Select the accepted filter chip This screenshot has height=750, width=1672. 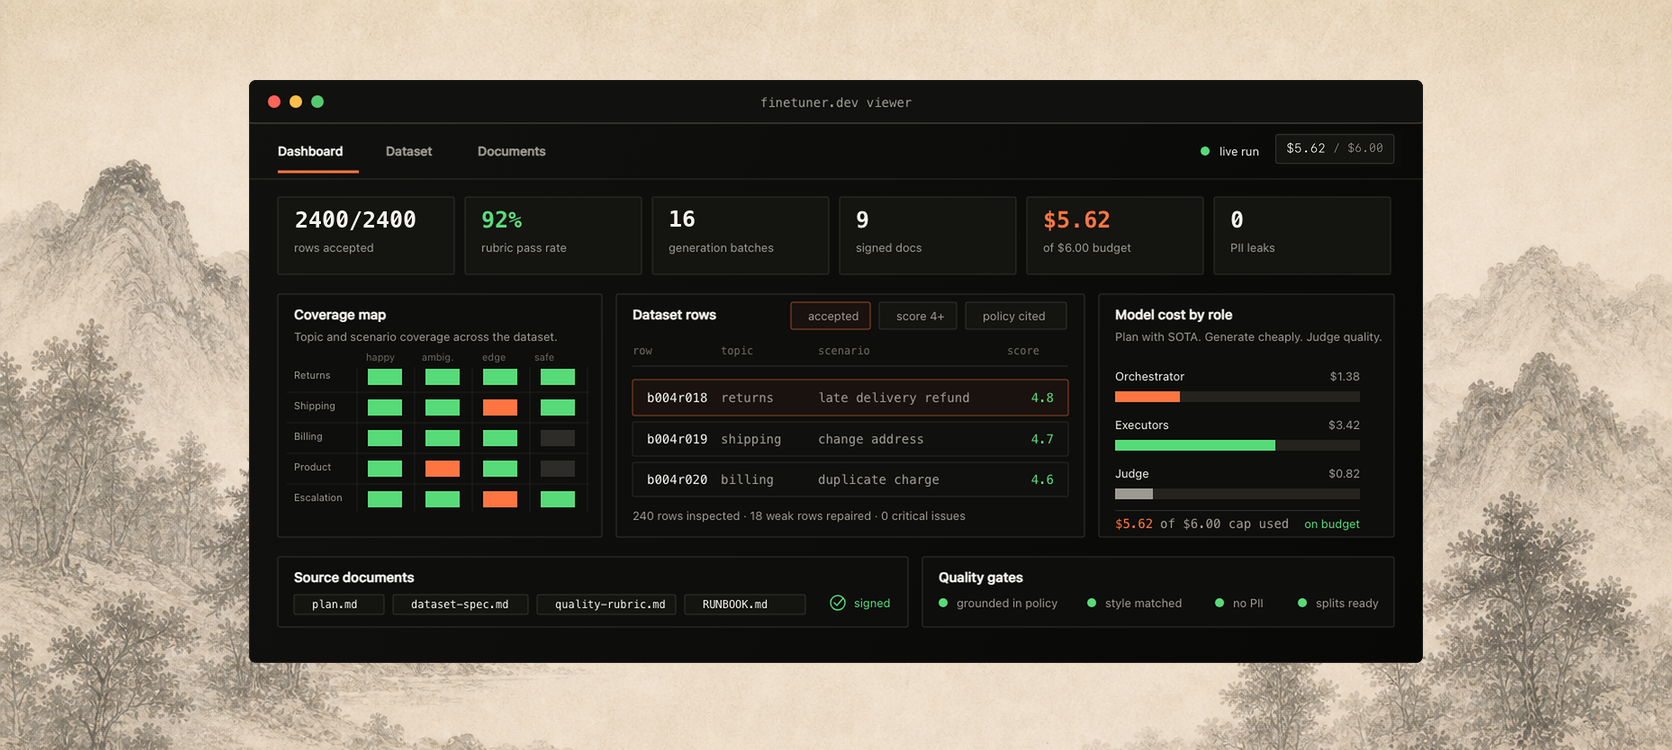point(831,316)
